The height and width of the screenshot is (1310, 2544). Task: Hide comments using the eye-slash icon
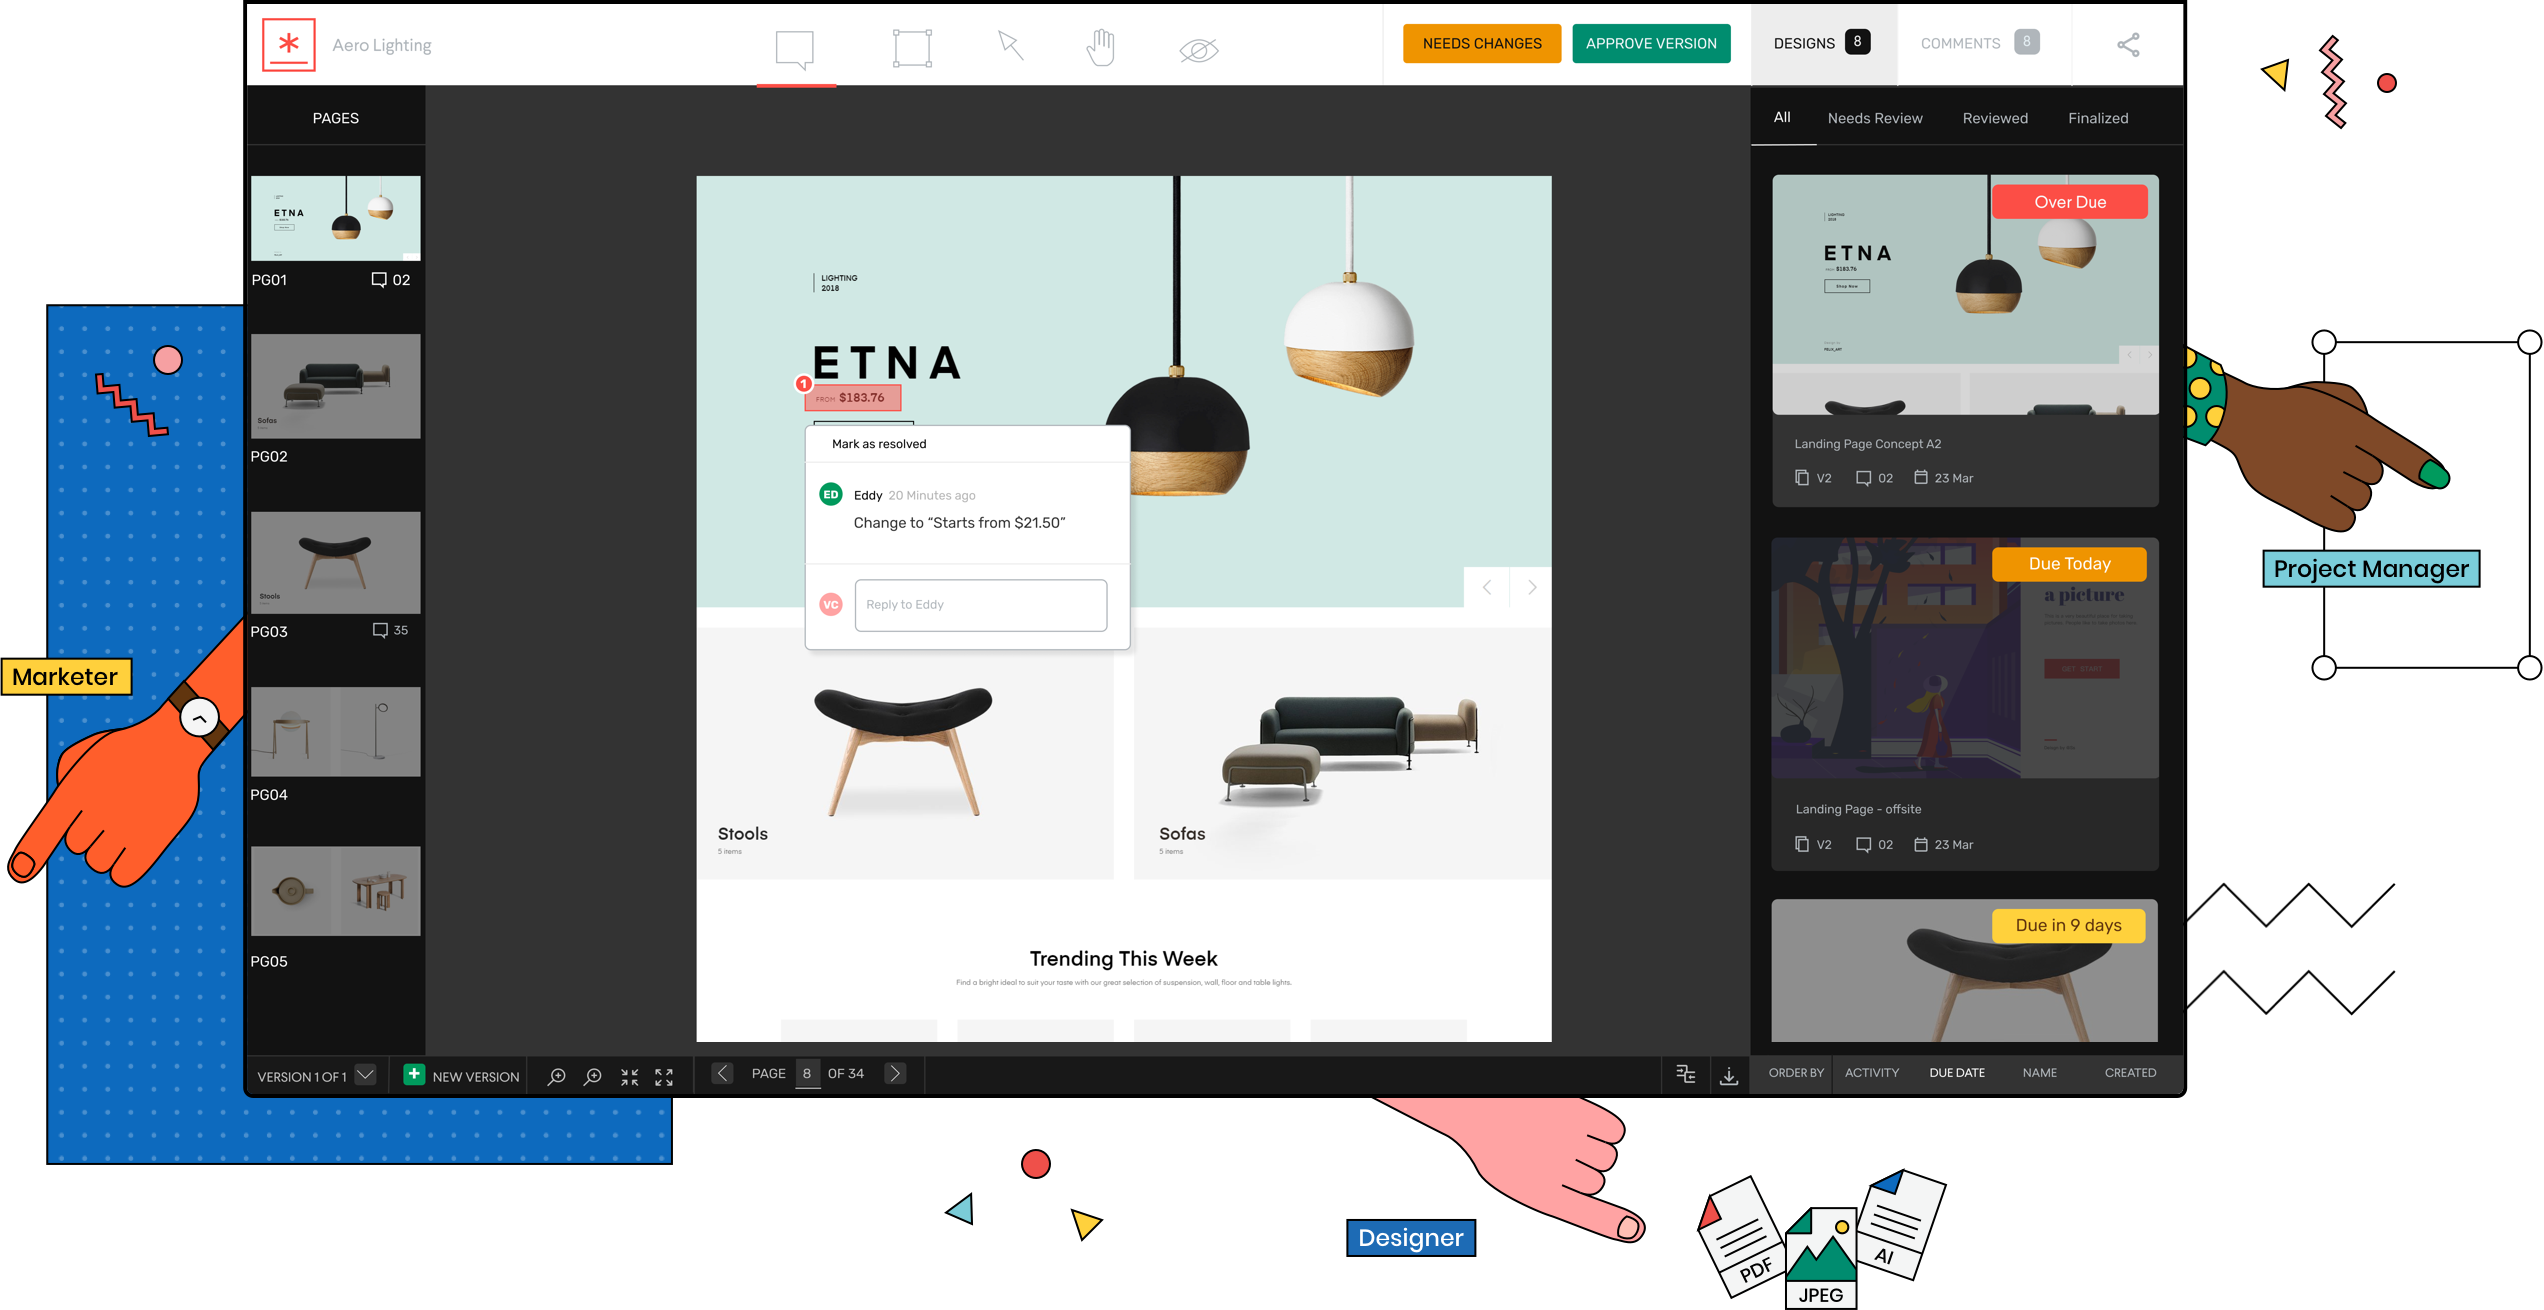pos(1197,48)
